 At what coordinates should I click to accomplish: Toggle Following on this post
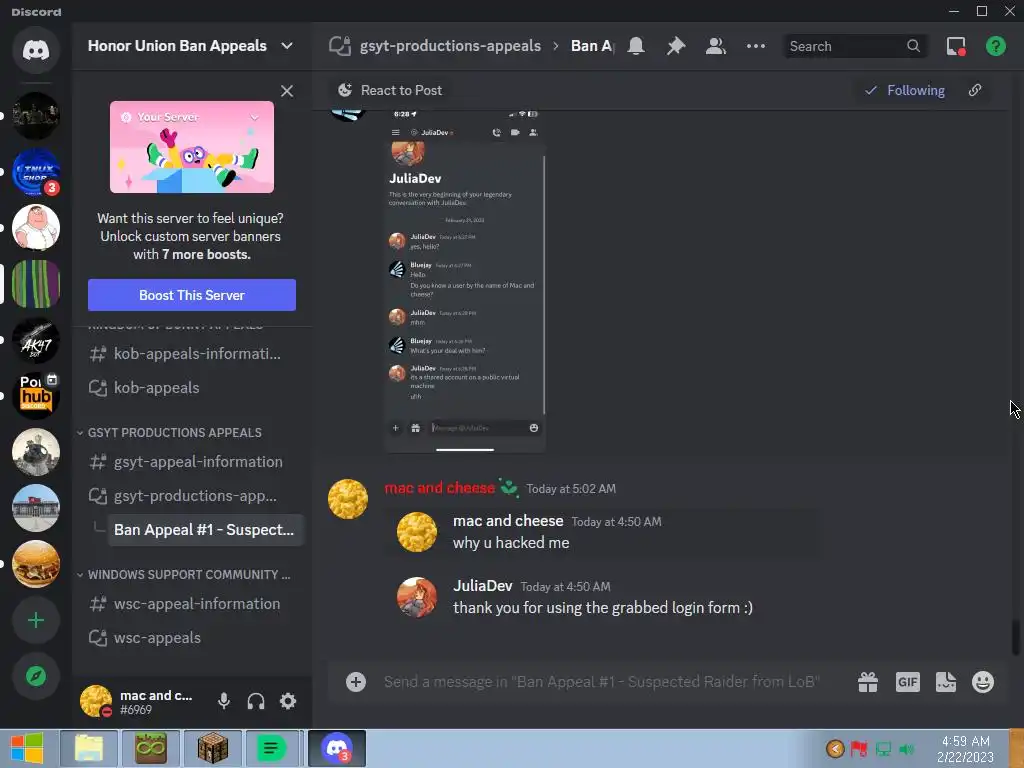905,90
